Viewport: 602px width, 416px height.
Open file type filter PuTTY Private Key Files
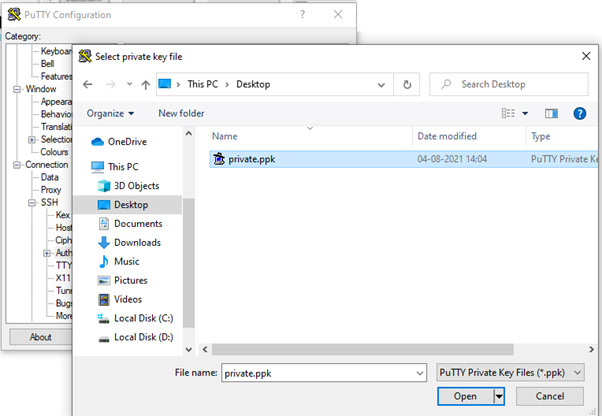tap(510, 373)
